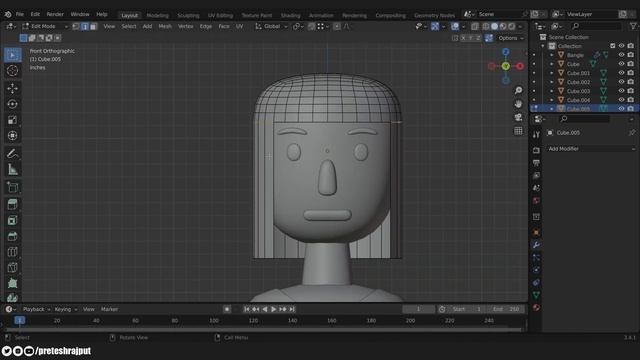Open the Output properties tab
The width and height of the screenshot is (640, 360).
[x=536, y=163]
